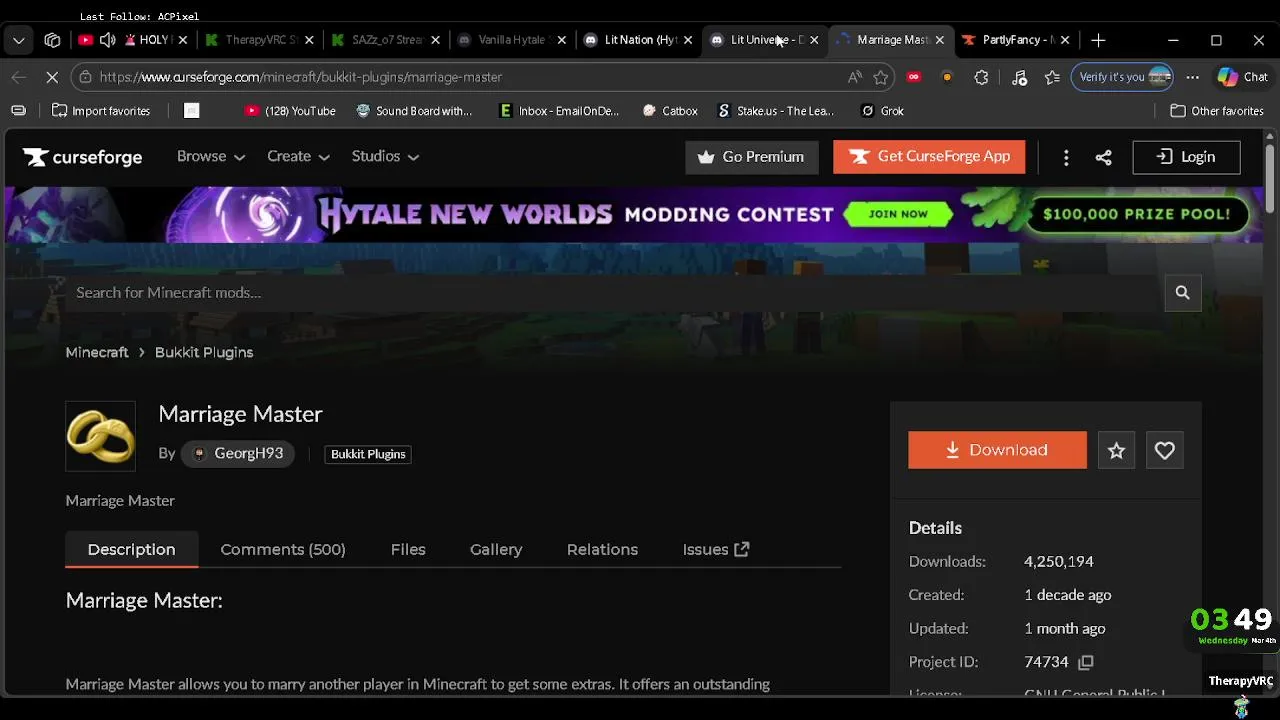Open the Stake.us bookmark
This screenshot has height=720, width=1280.
(x=776, y=111)
